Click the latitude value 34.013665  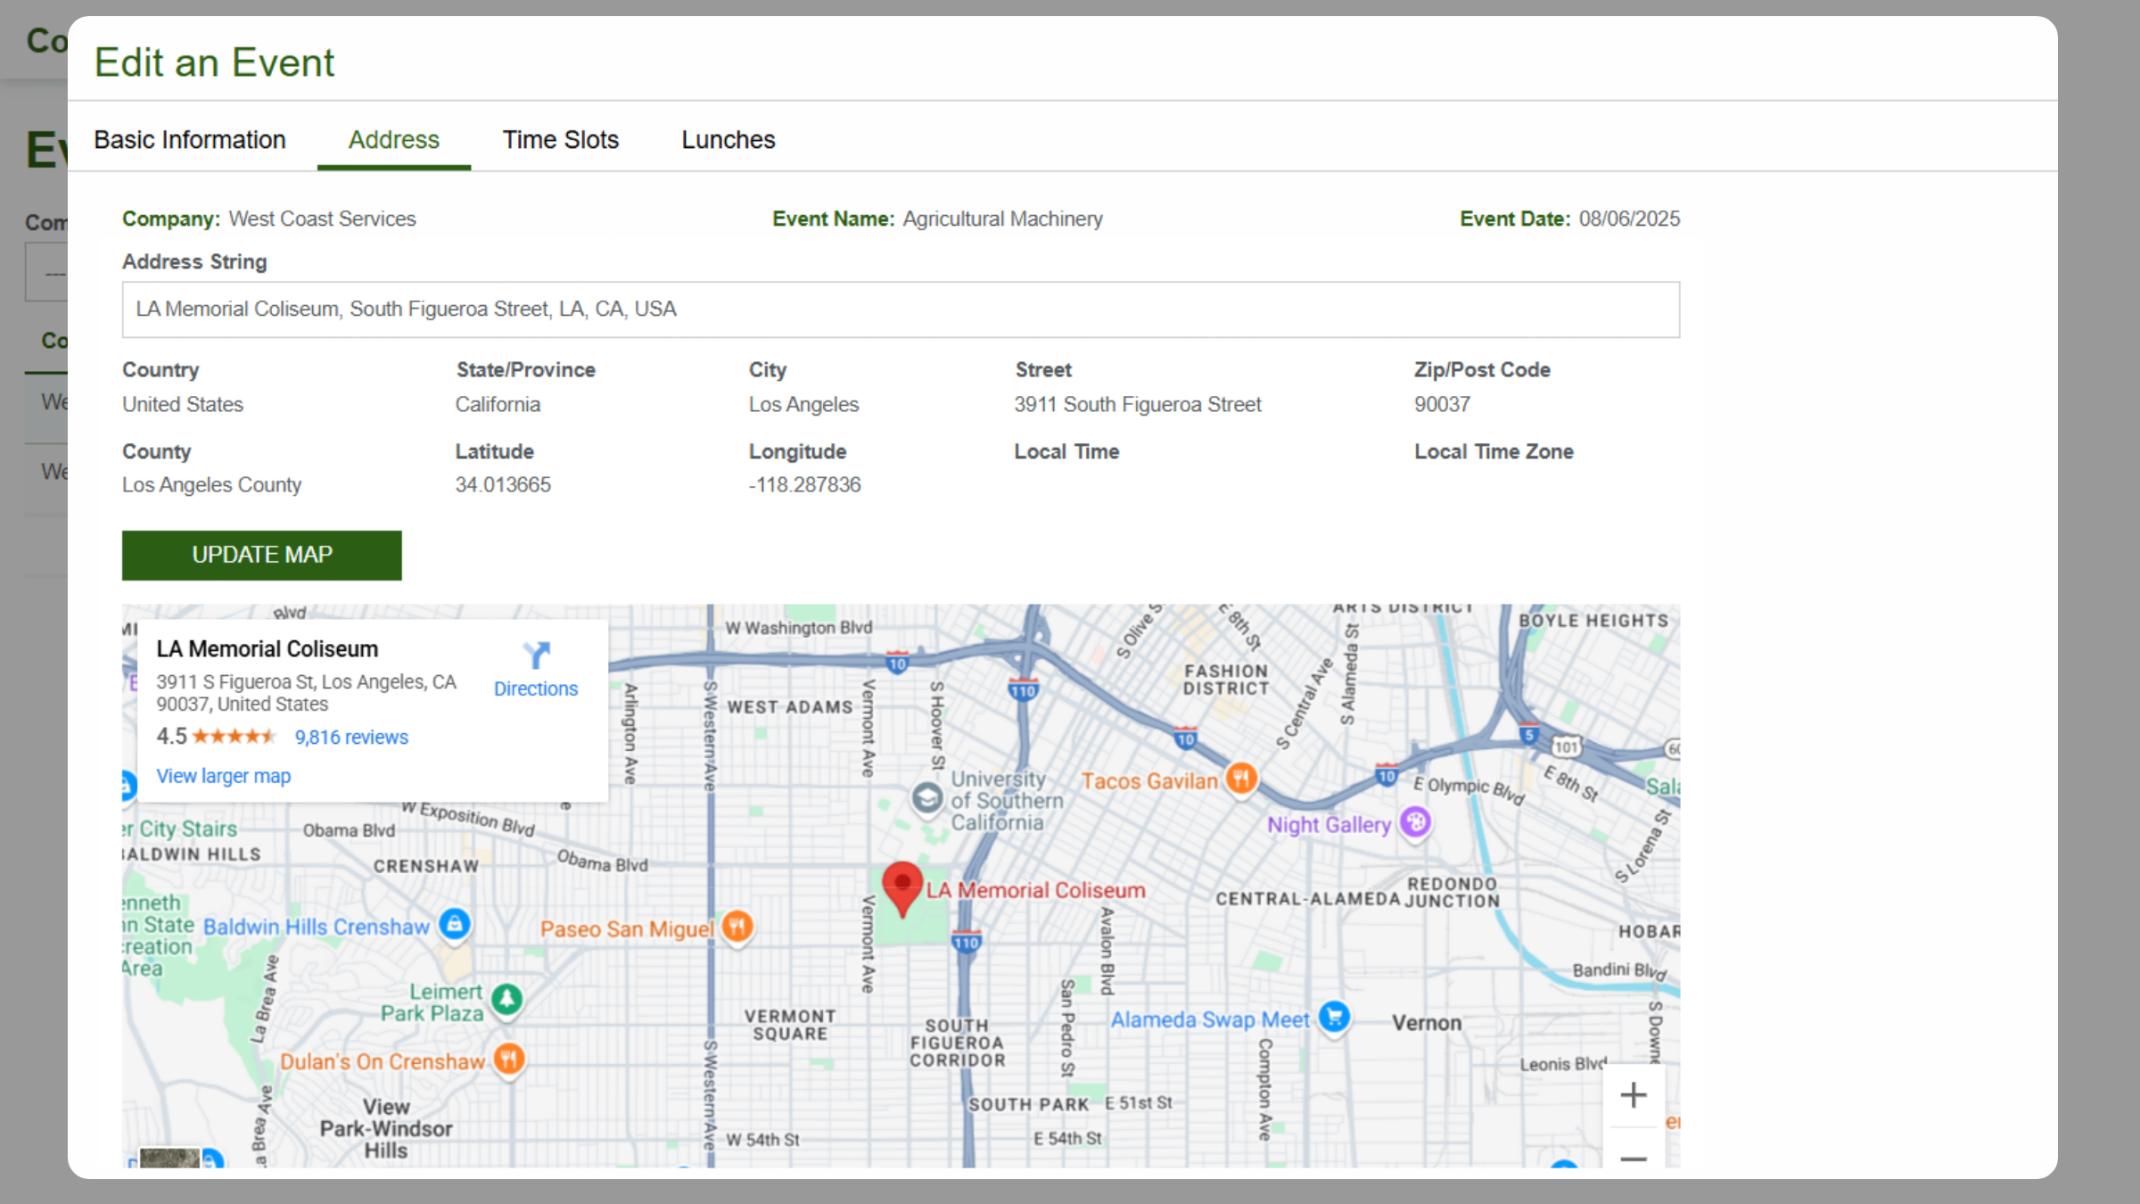pyautogui.click(x=503, y=485)
